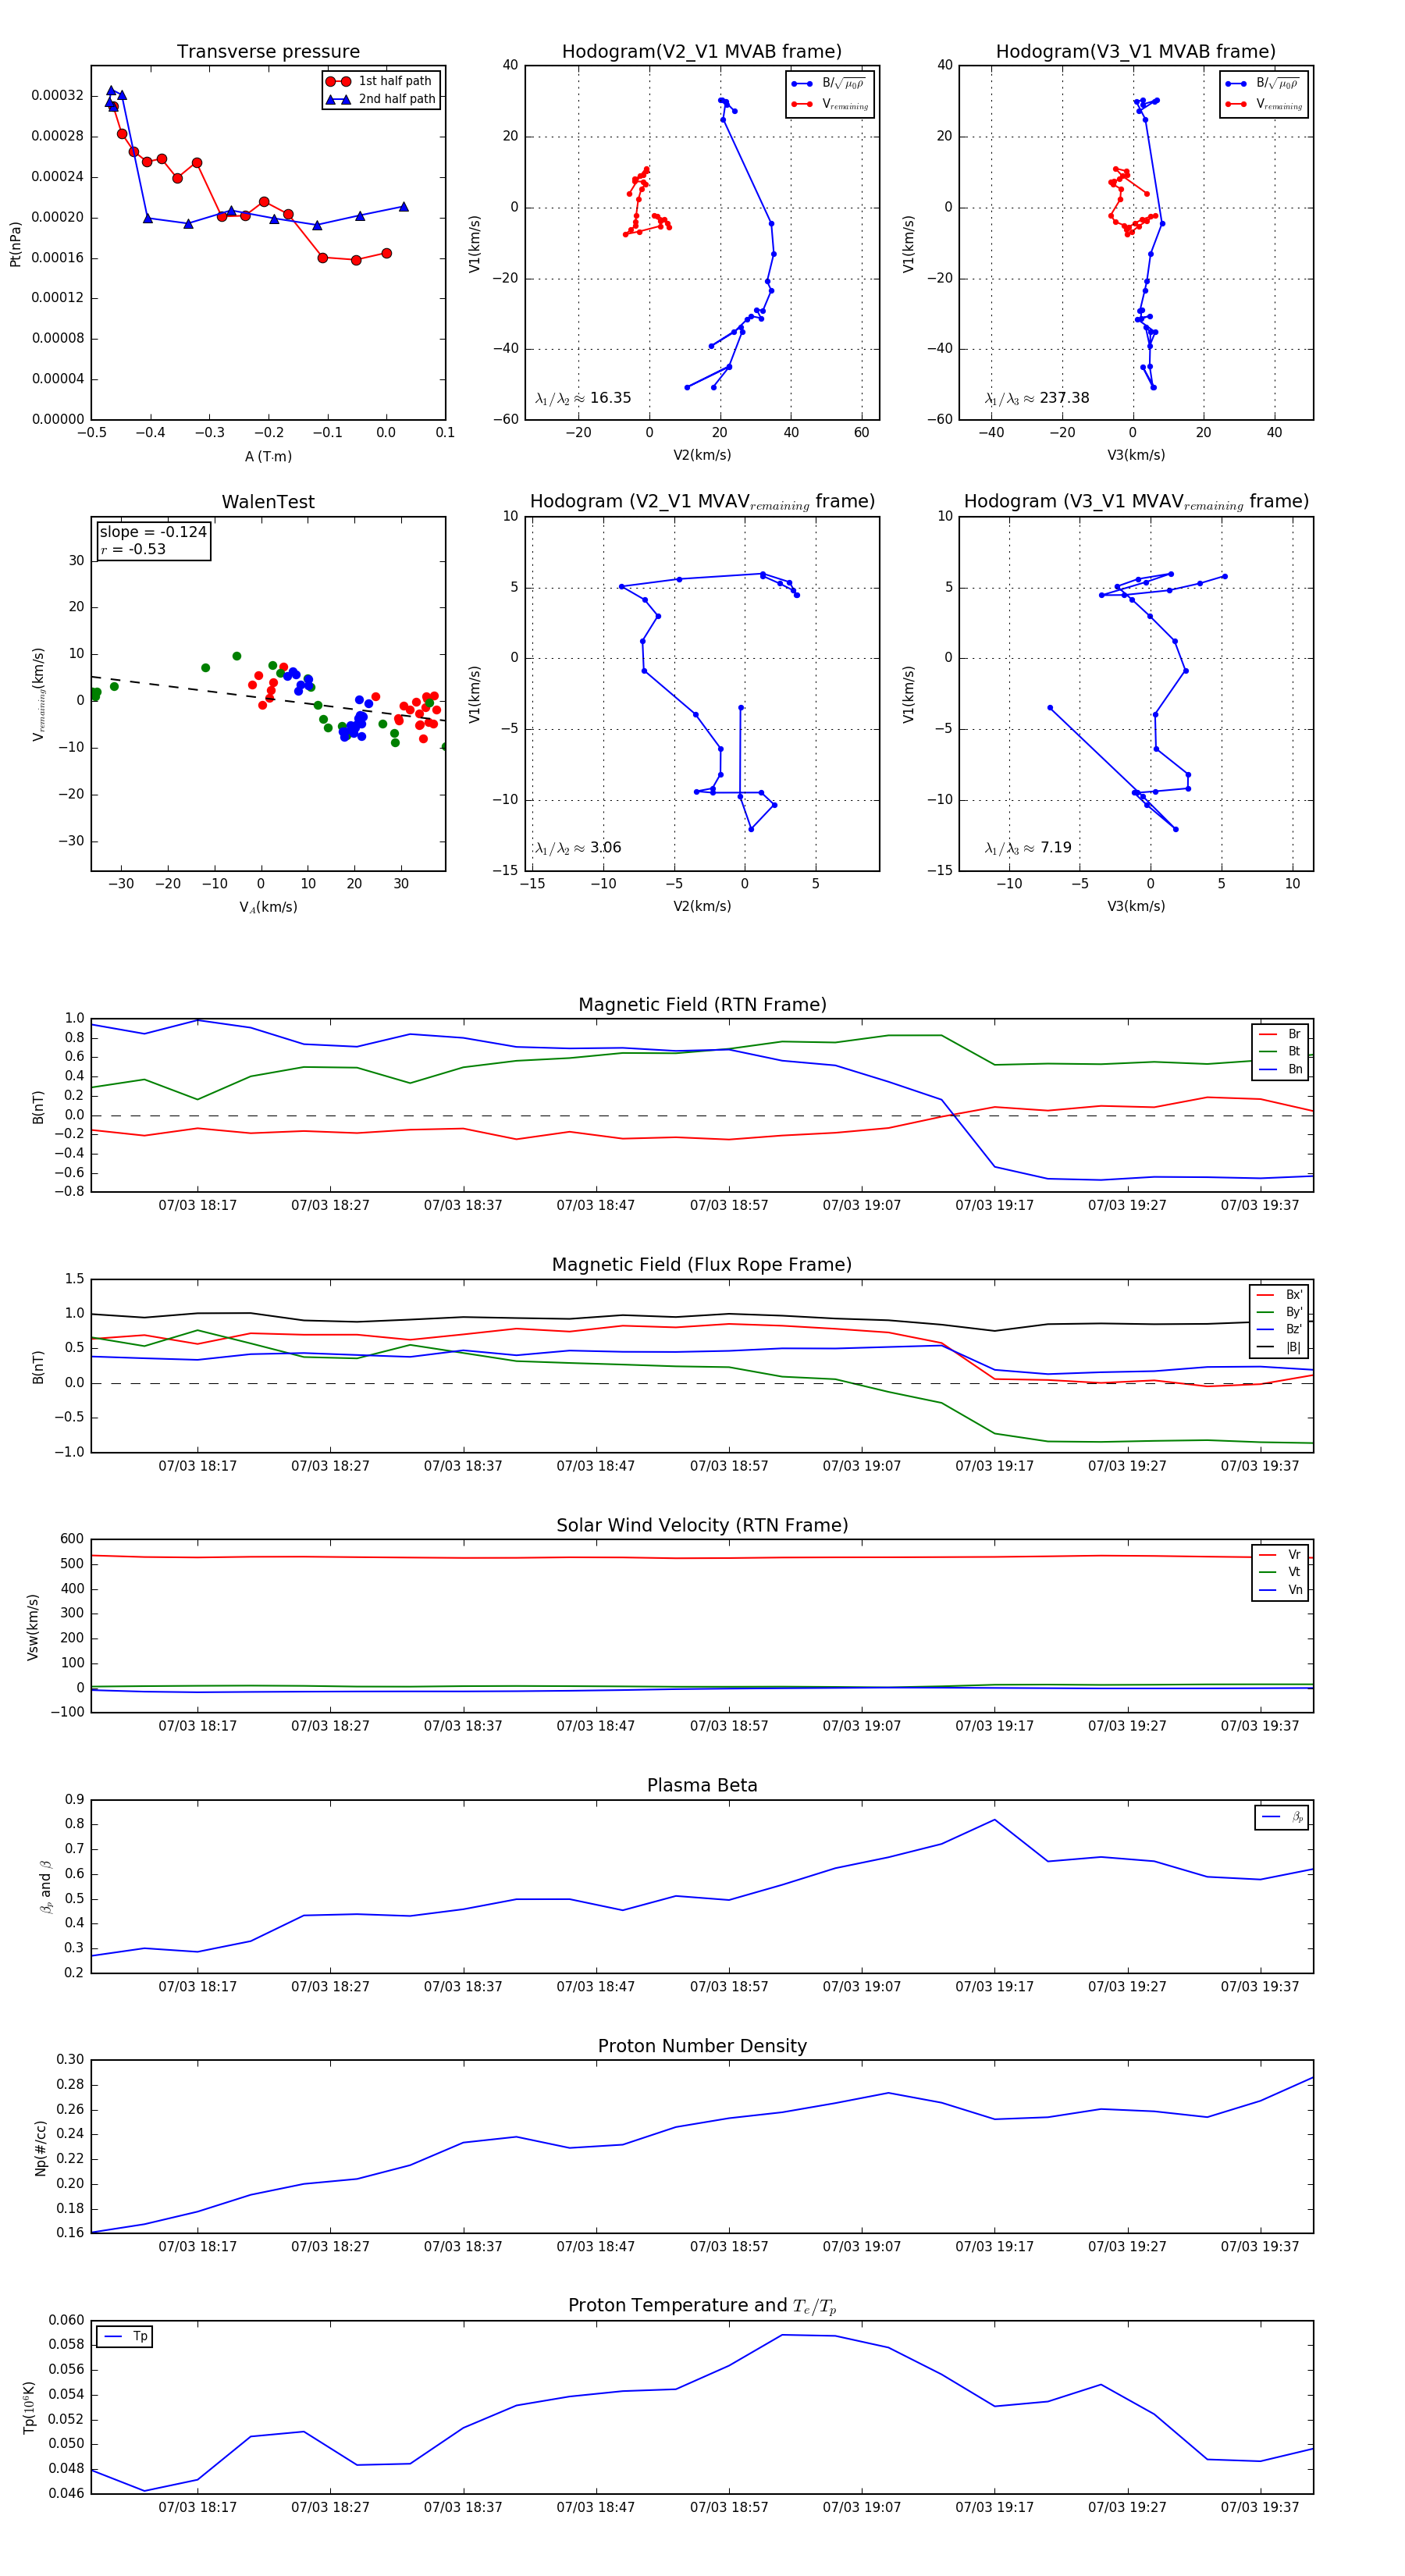Click the "Transverse pressure" plot title
The width and height of the screenshot is (1405, 2576).
(268, 52)
